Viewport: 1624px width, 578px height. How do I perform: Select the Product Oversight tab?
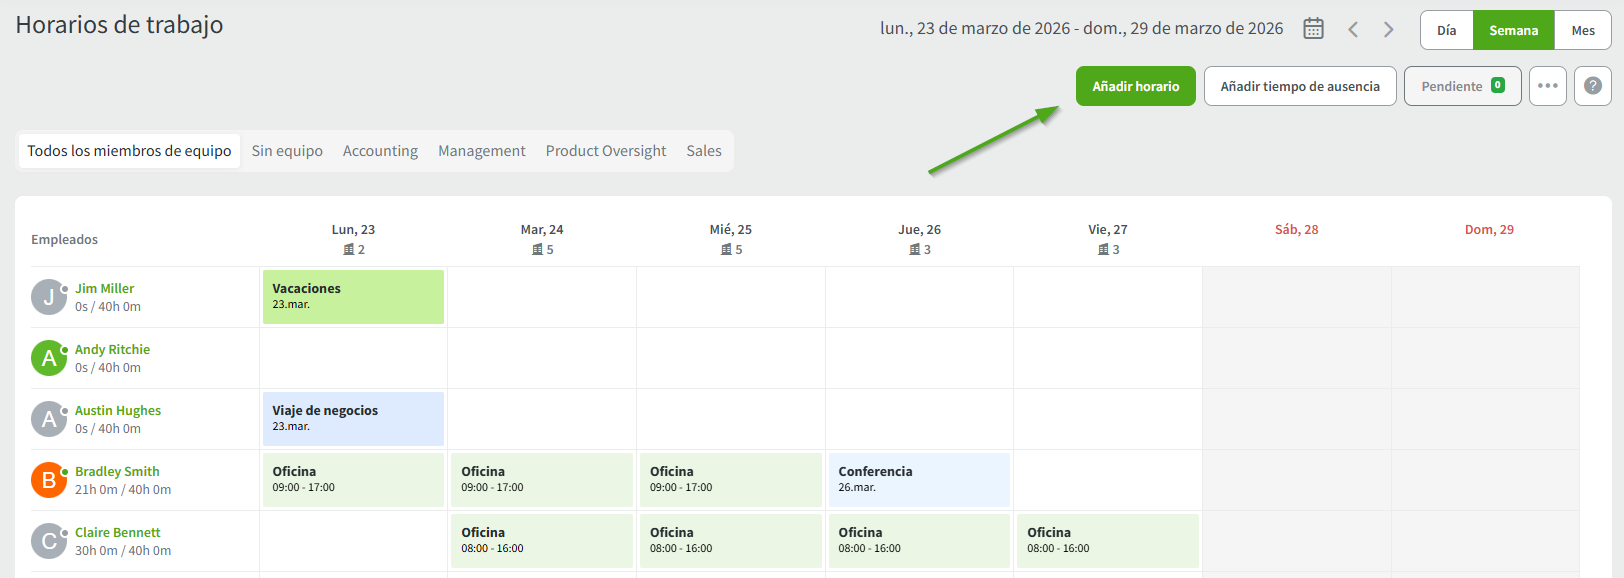(x=605, y=151)
